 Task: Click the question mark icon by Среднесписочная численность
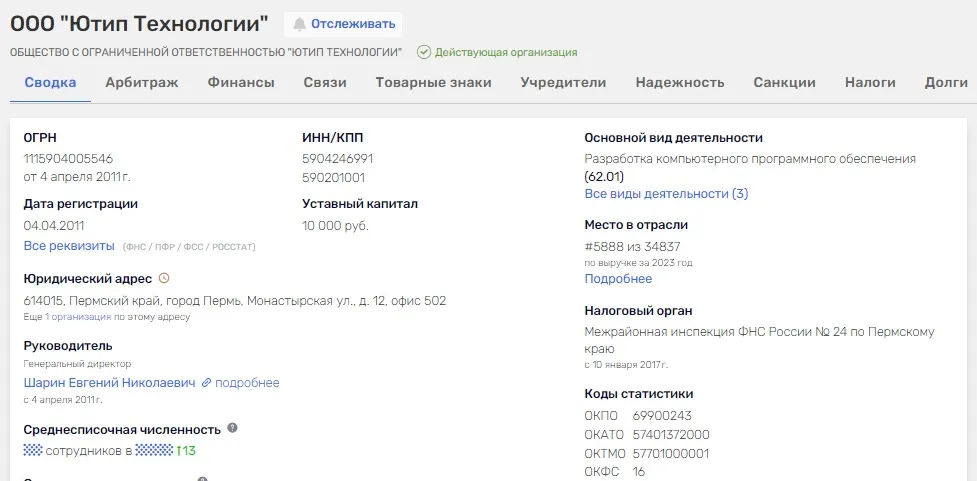232,428
